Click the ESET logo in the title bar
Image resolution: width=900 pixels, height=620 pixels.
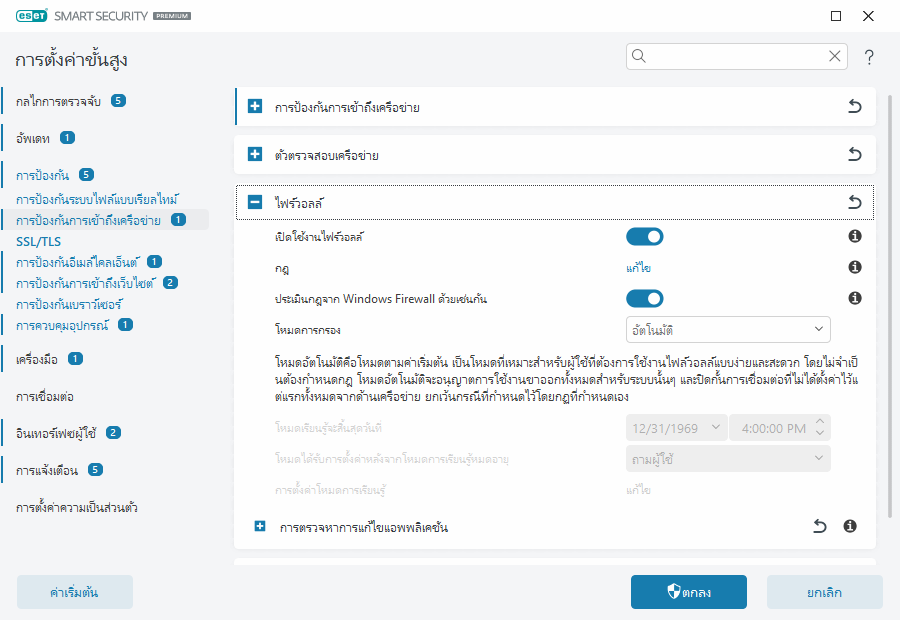[33, 16]
